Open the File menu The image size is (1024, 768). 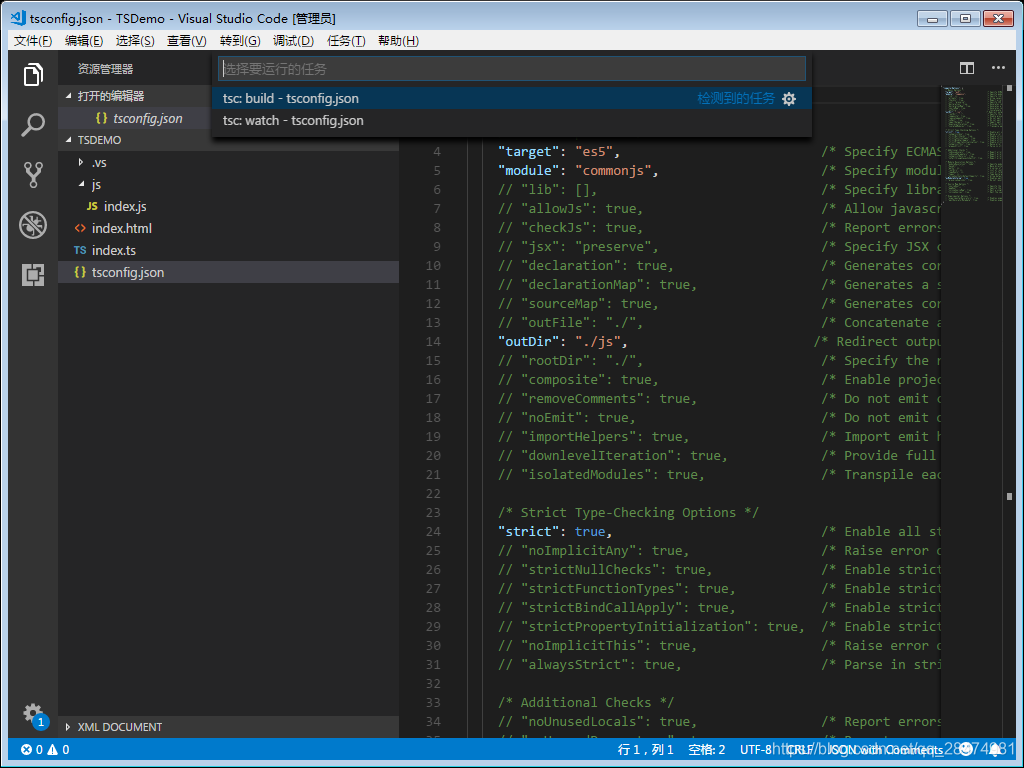33,40
